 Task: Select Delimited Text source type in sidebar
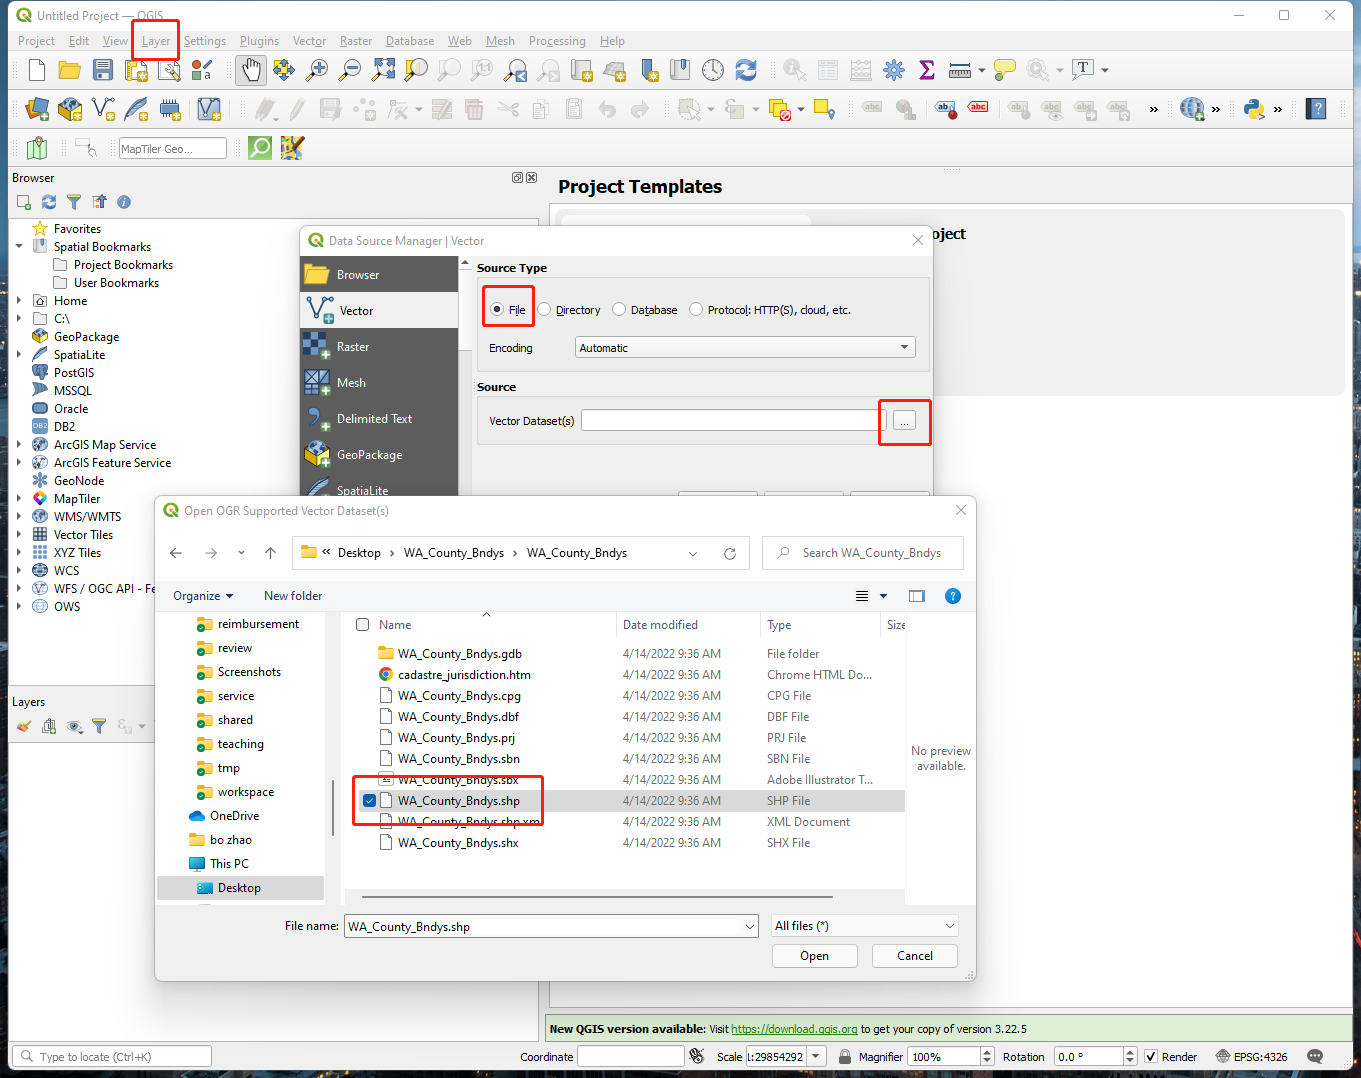click(374, 419)
